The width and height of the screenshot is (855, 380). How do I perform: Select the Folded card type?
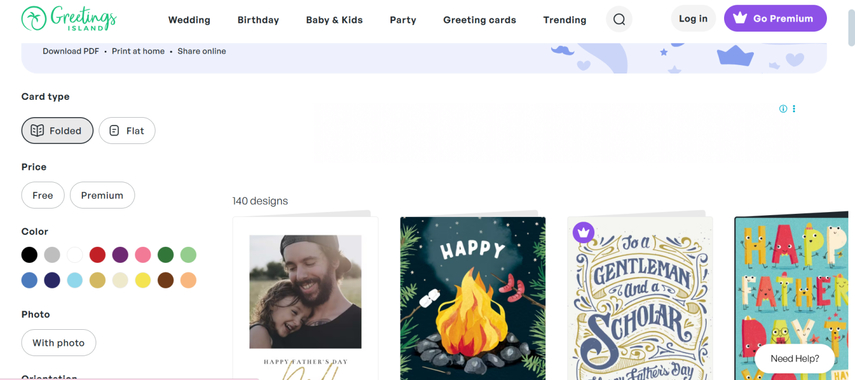[57, 131]
